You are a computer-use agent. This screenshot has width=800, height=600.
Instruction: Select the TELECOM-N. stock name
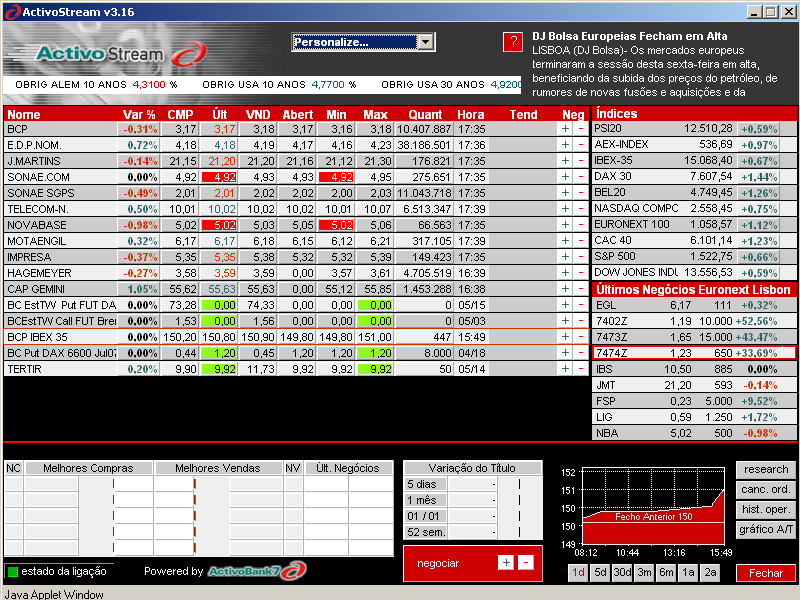point(38,209)
